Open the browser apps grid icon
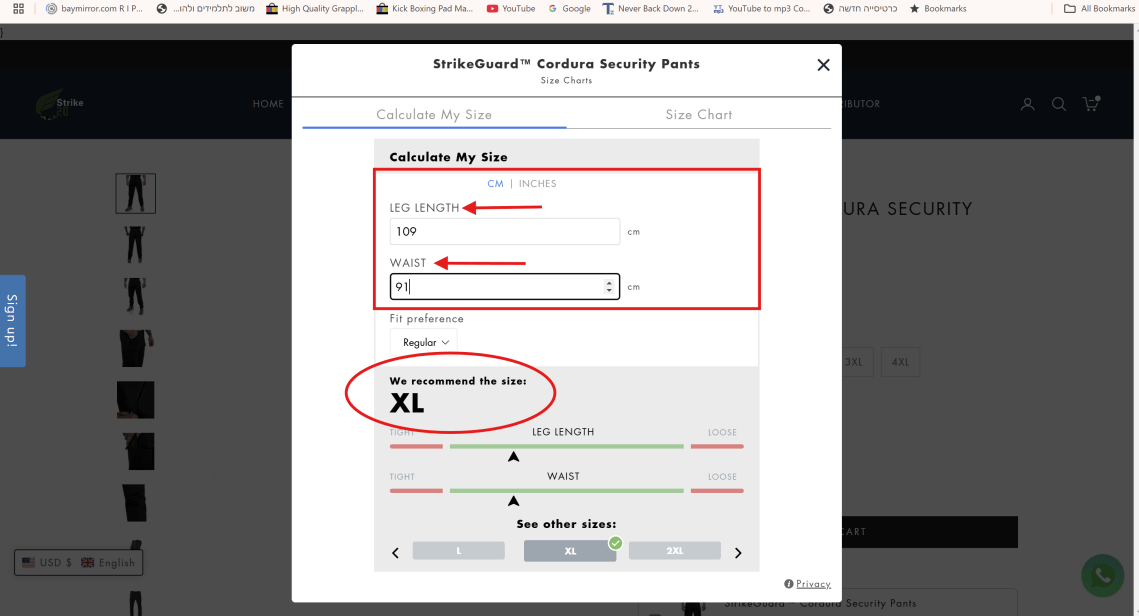 point(18,8)
